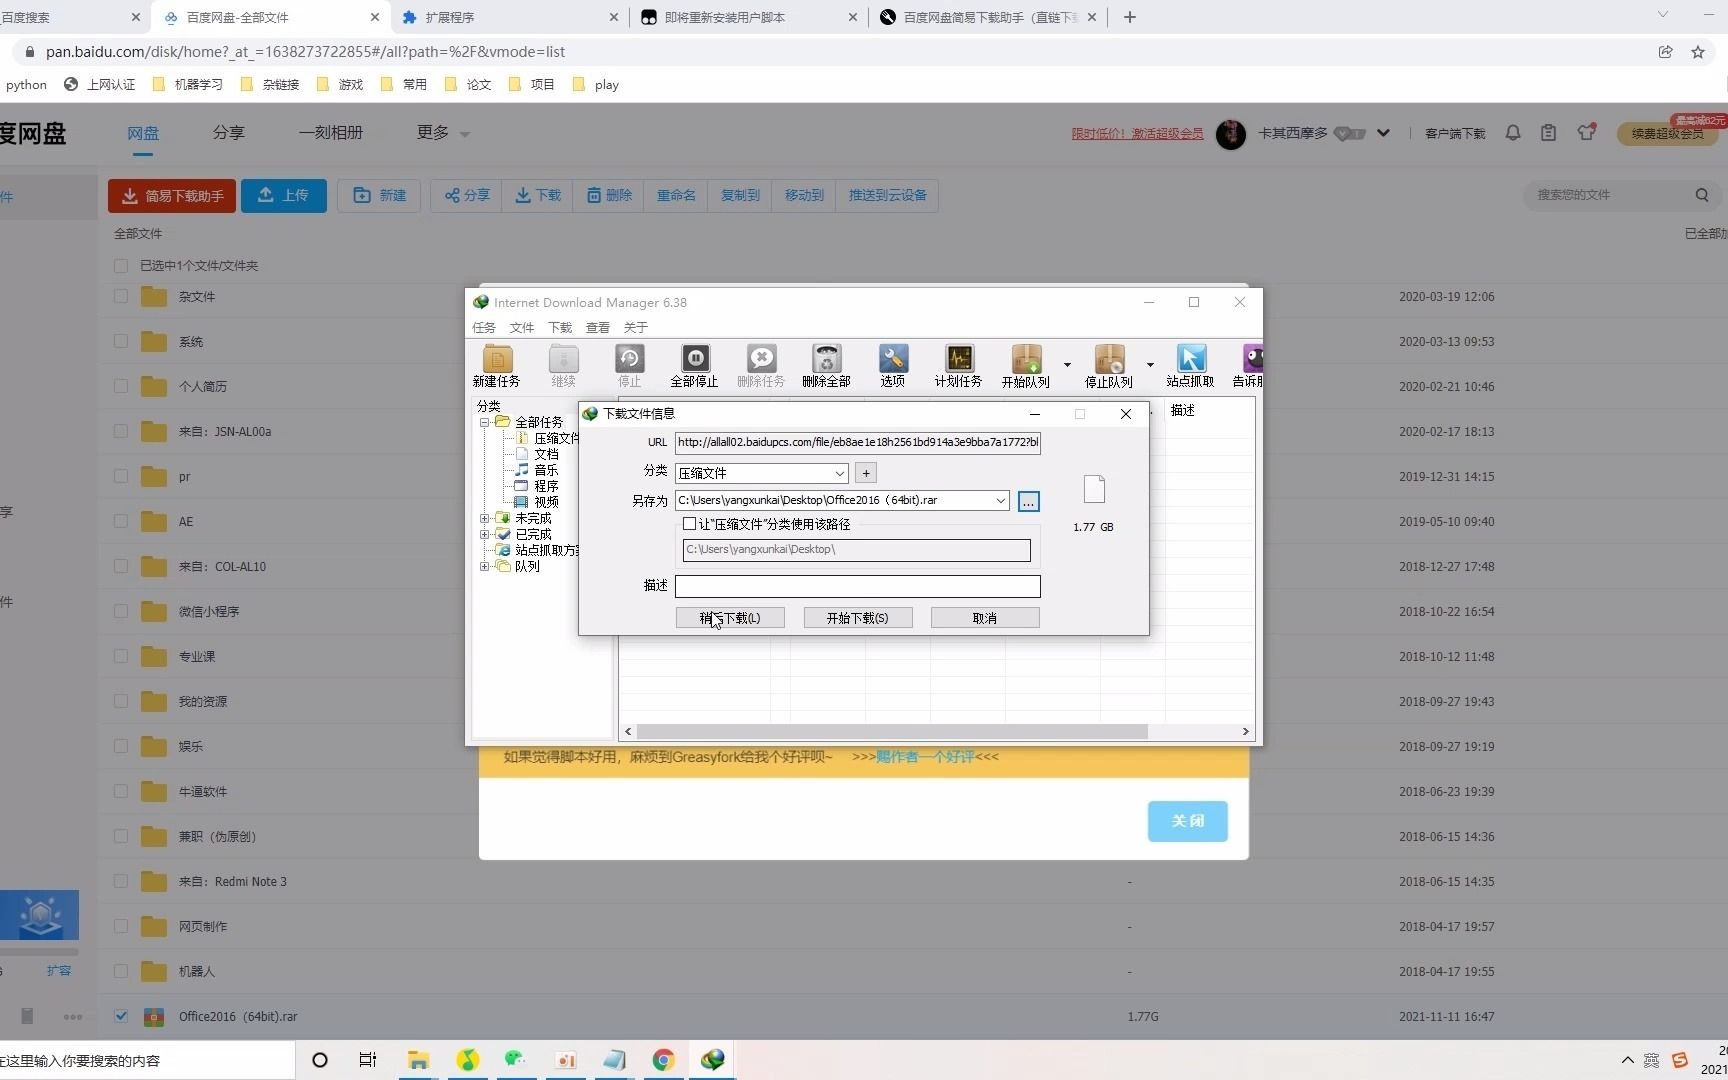The width and height of the screenshot is (1728, 1080).
Task: Select 视频 category in IDM tree
Action: pos(546,502)
